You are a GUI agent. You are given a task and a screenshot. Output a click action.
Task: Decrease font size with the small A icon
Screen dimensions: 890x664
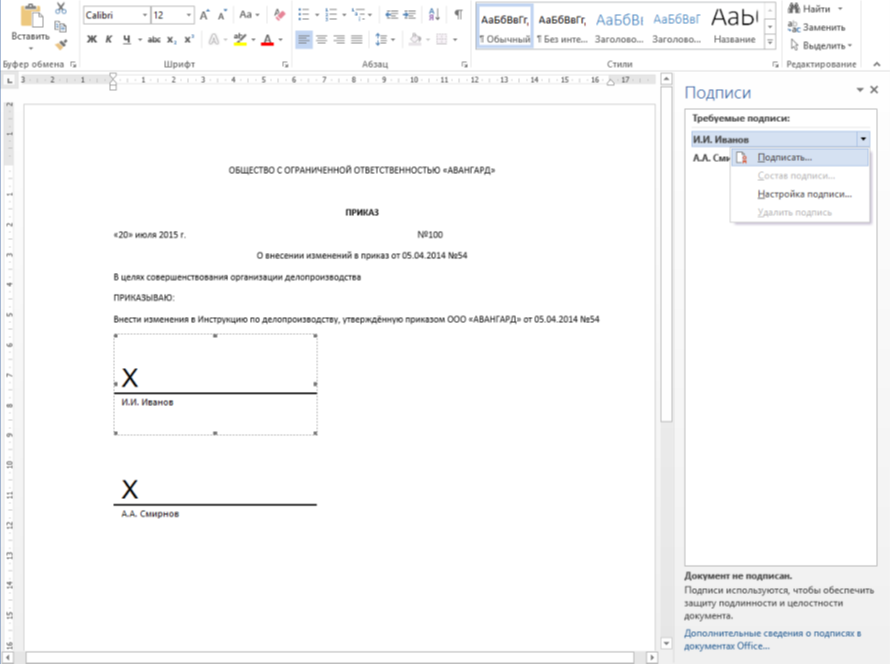(x=222, y=15)
